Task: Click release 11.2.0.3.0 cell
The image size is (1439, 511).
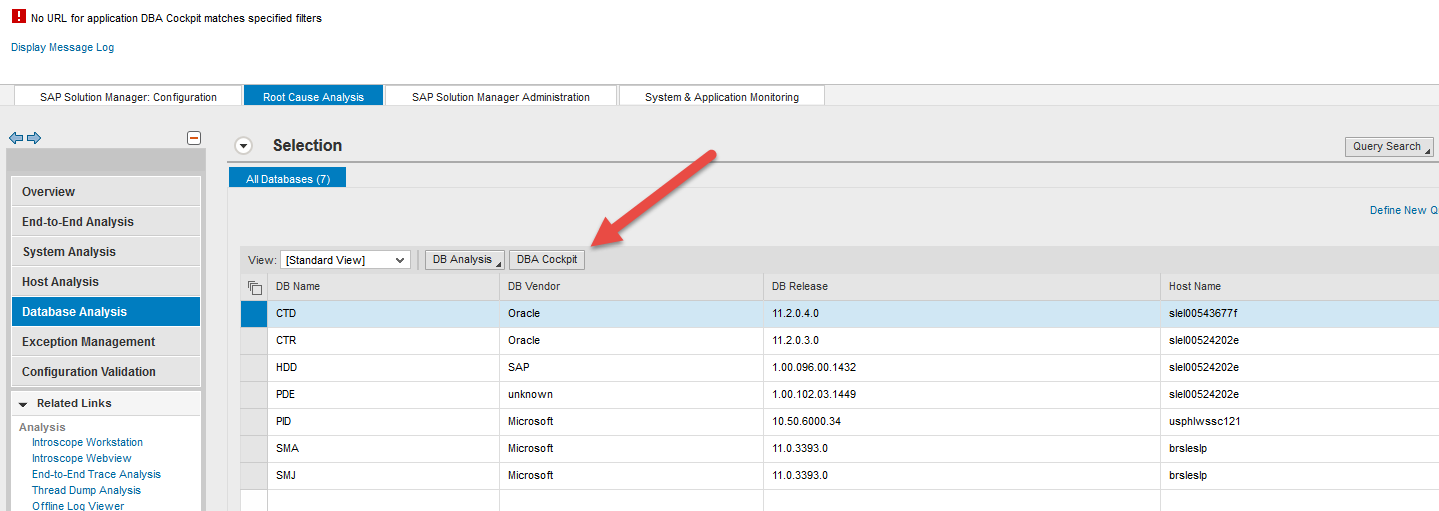Action: click(962, 341)
